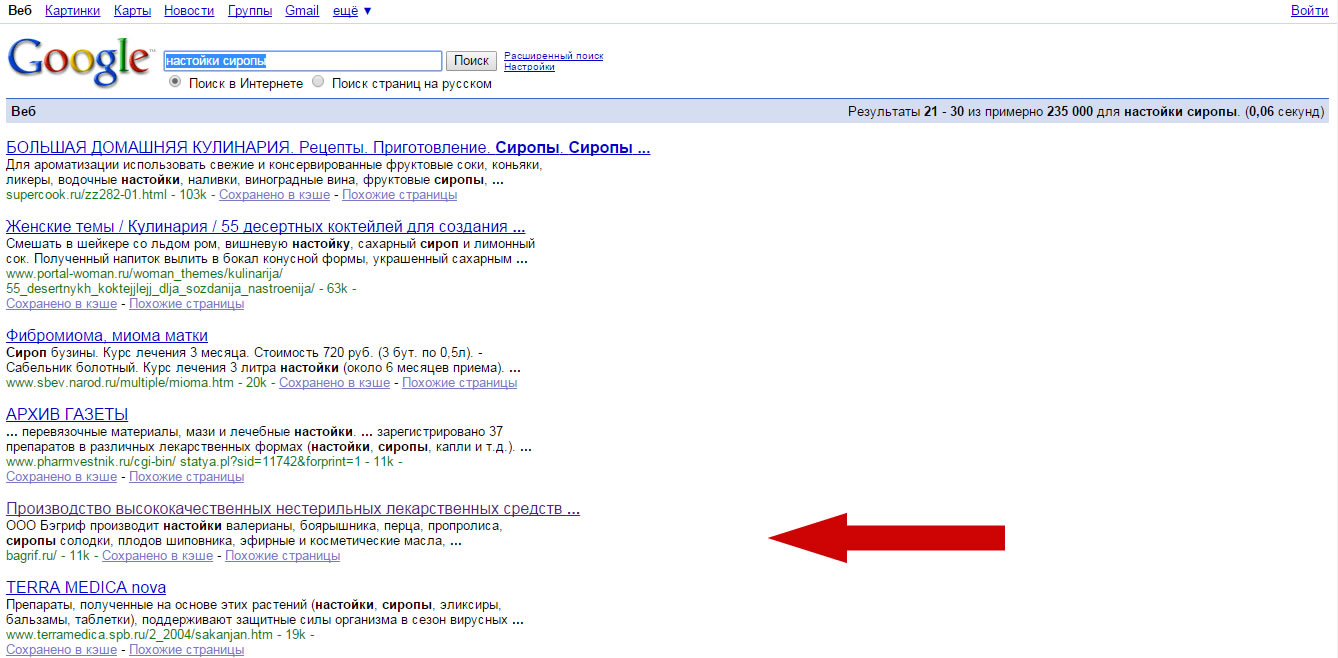Open similar pages for supercook.ru result

pos(400,194)
